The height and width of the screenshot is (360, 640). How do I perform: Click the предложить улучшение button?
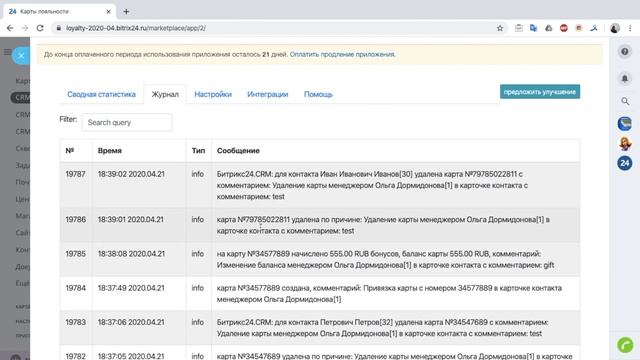[540, 92]
